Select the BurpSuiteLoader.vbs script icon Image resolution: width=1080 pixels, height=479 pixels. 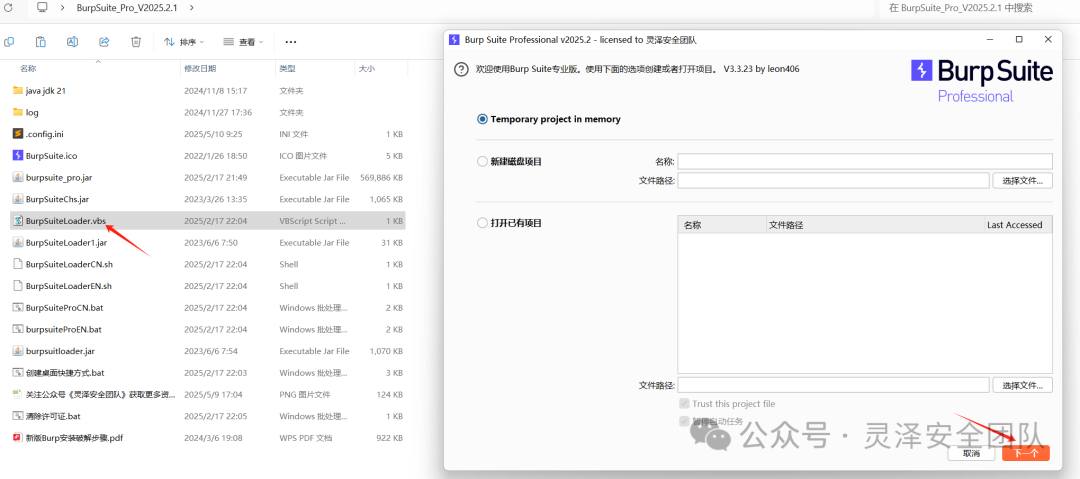[x=18, y=221]
